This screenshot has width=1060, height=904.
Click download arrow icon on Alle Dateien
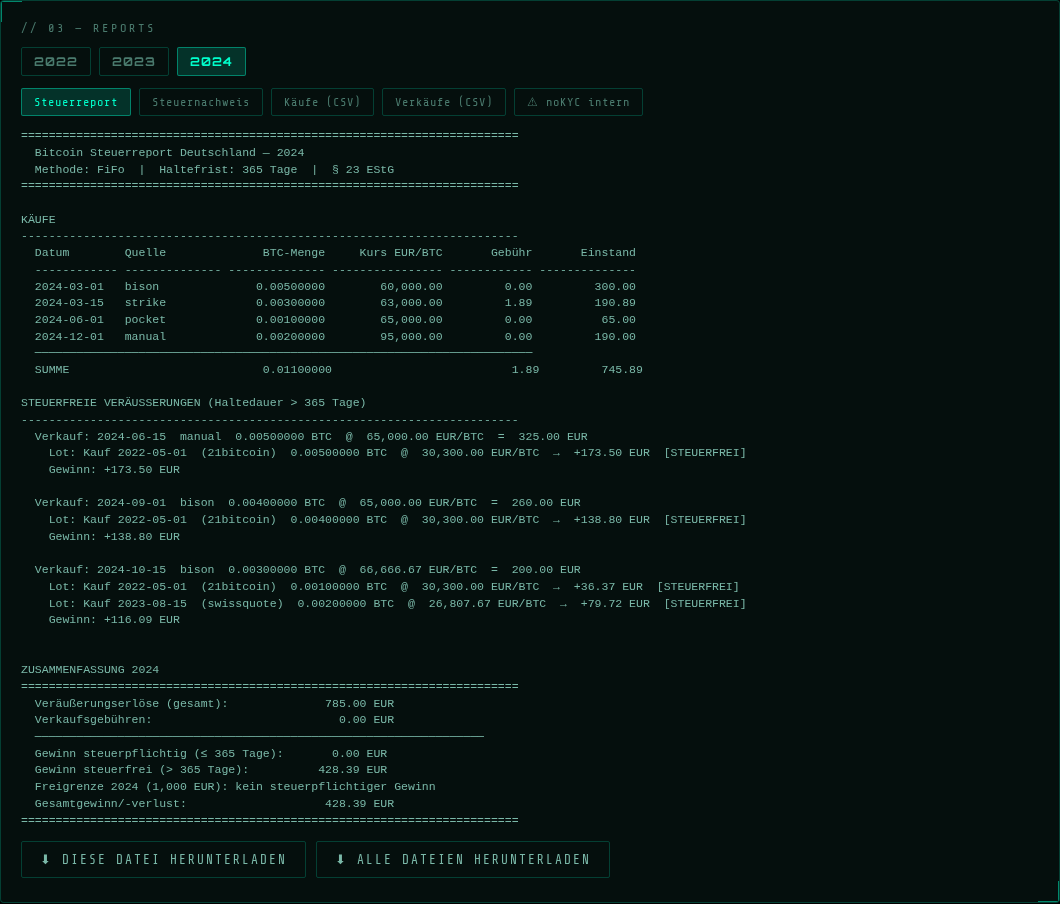coord(340,859)
